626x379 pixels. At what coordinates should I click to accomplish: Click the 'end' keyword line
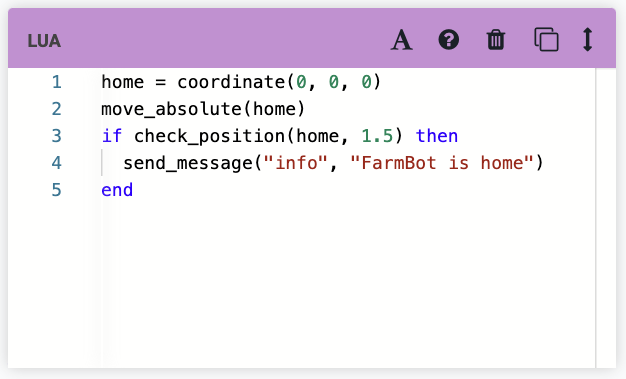tap(117, 190)
